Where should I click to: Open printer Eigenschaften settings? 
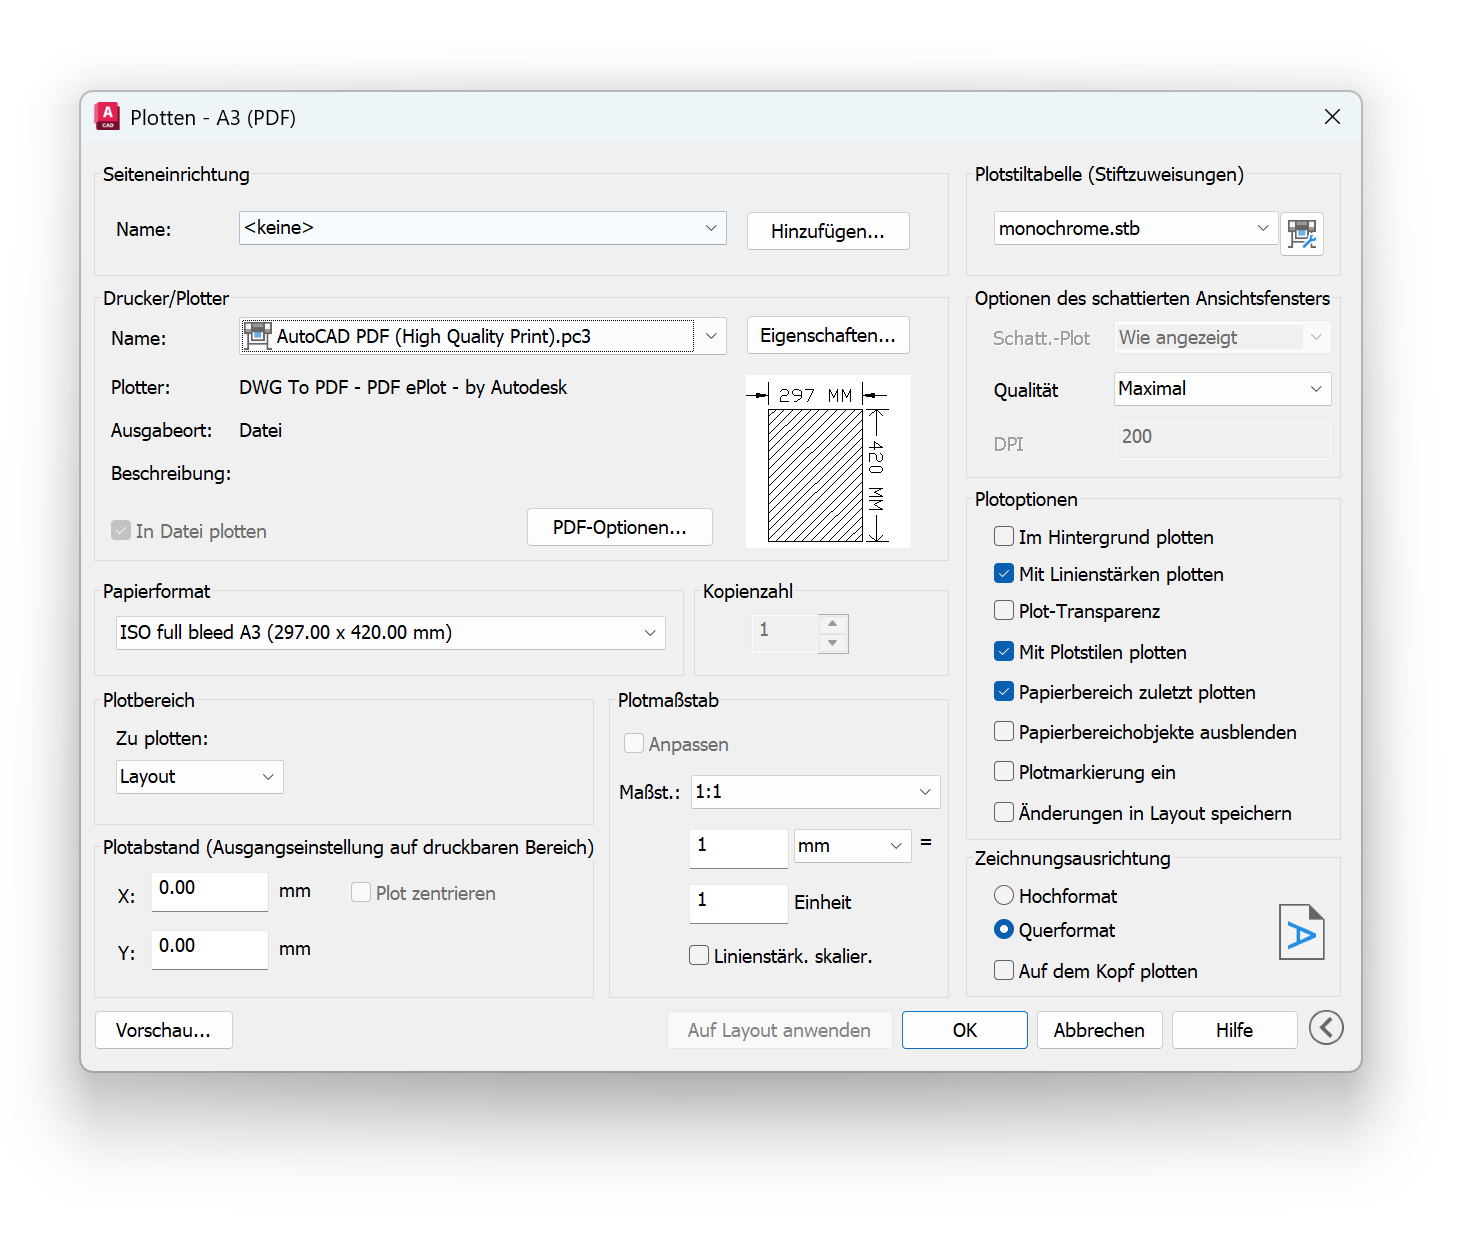(827, 336)
